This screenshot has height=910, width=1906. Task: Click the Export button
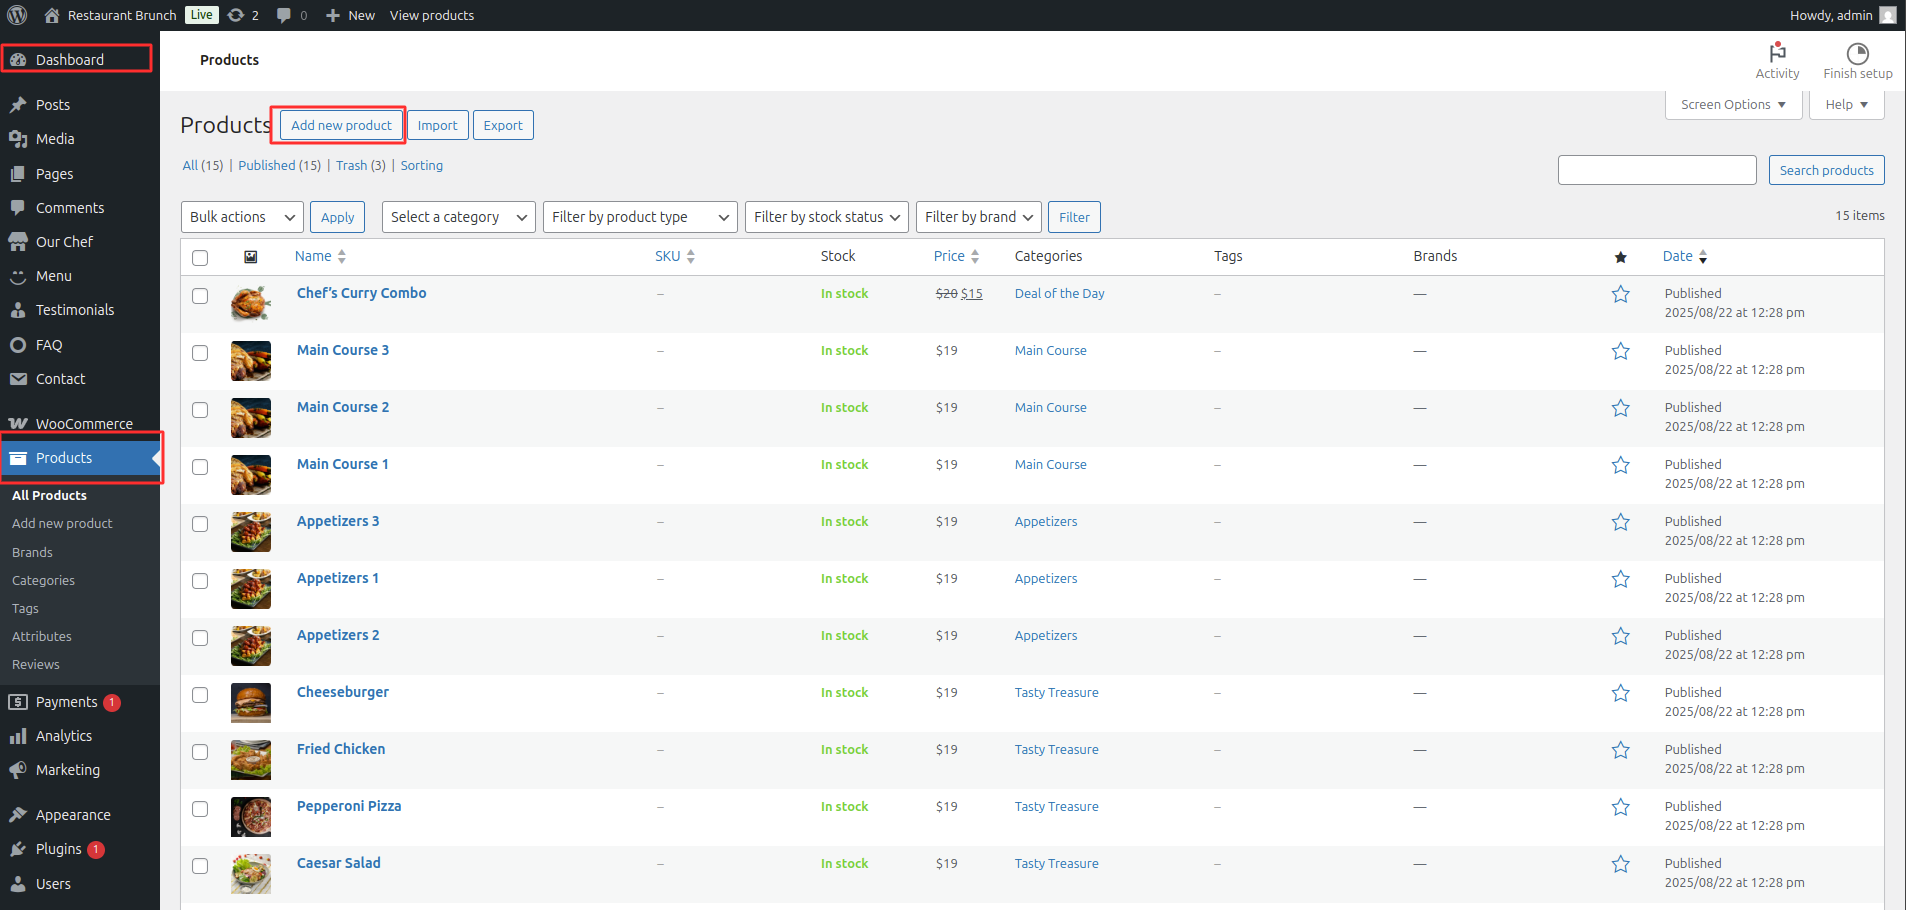[503, 125]
